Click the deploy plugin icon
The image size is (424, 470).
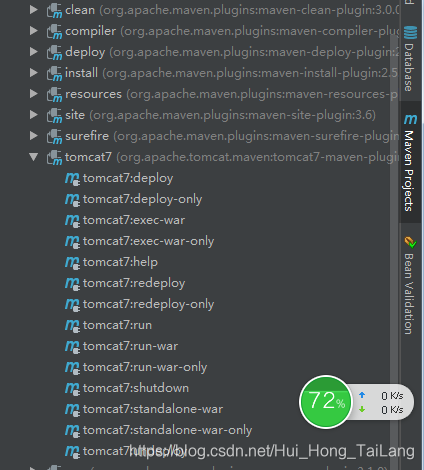pyautogui.click(x=54, y=52)
